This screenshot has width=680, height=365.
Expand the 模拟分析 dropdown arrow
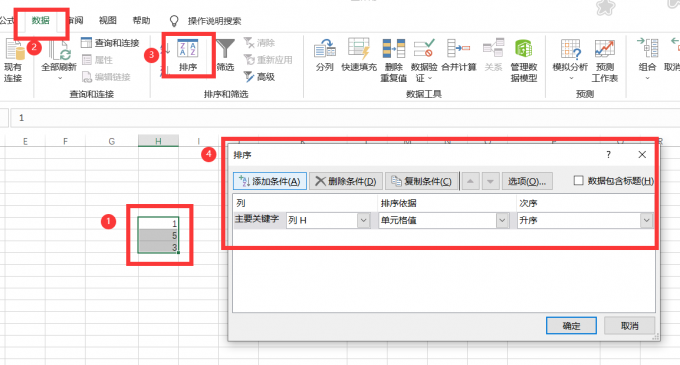(x=571, y=78)
